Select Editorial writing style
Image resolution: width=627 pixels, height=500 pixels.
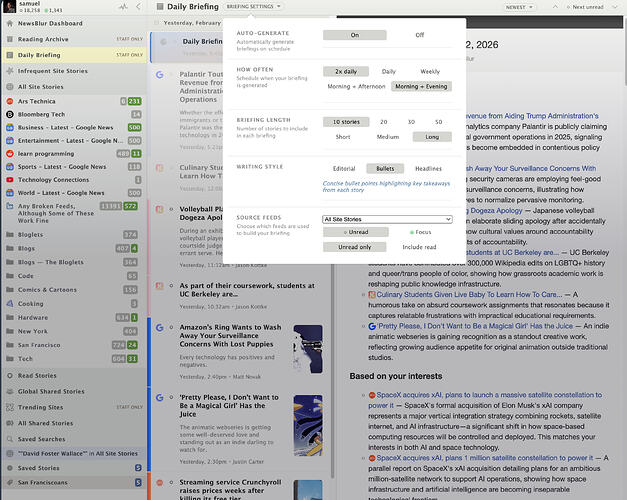click(344, 169)
